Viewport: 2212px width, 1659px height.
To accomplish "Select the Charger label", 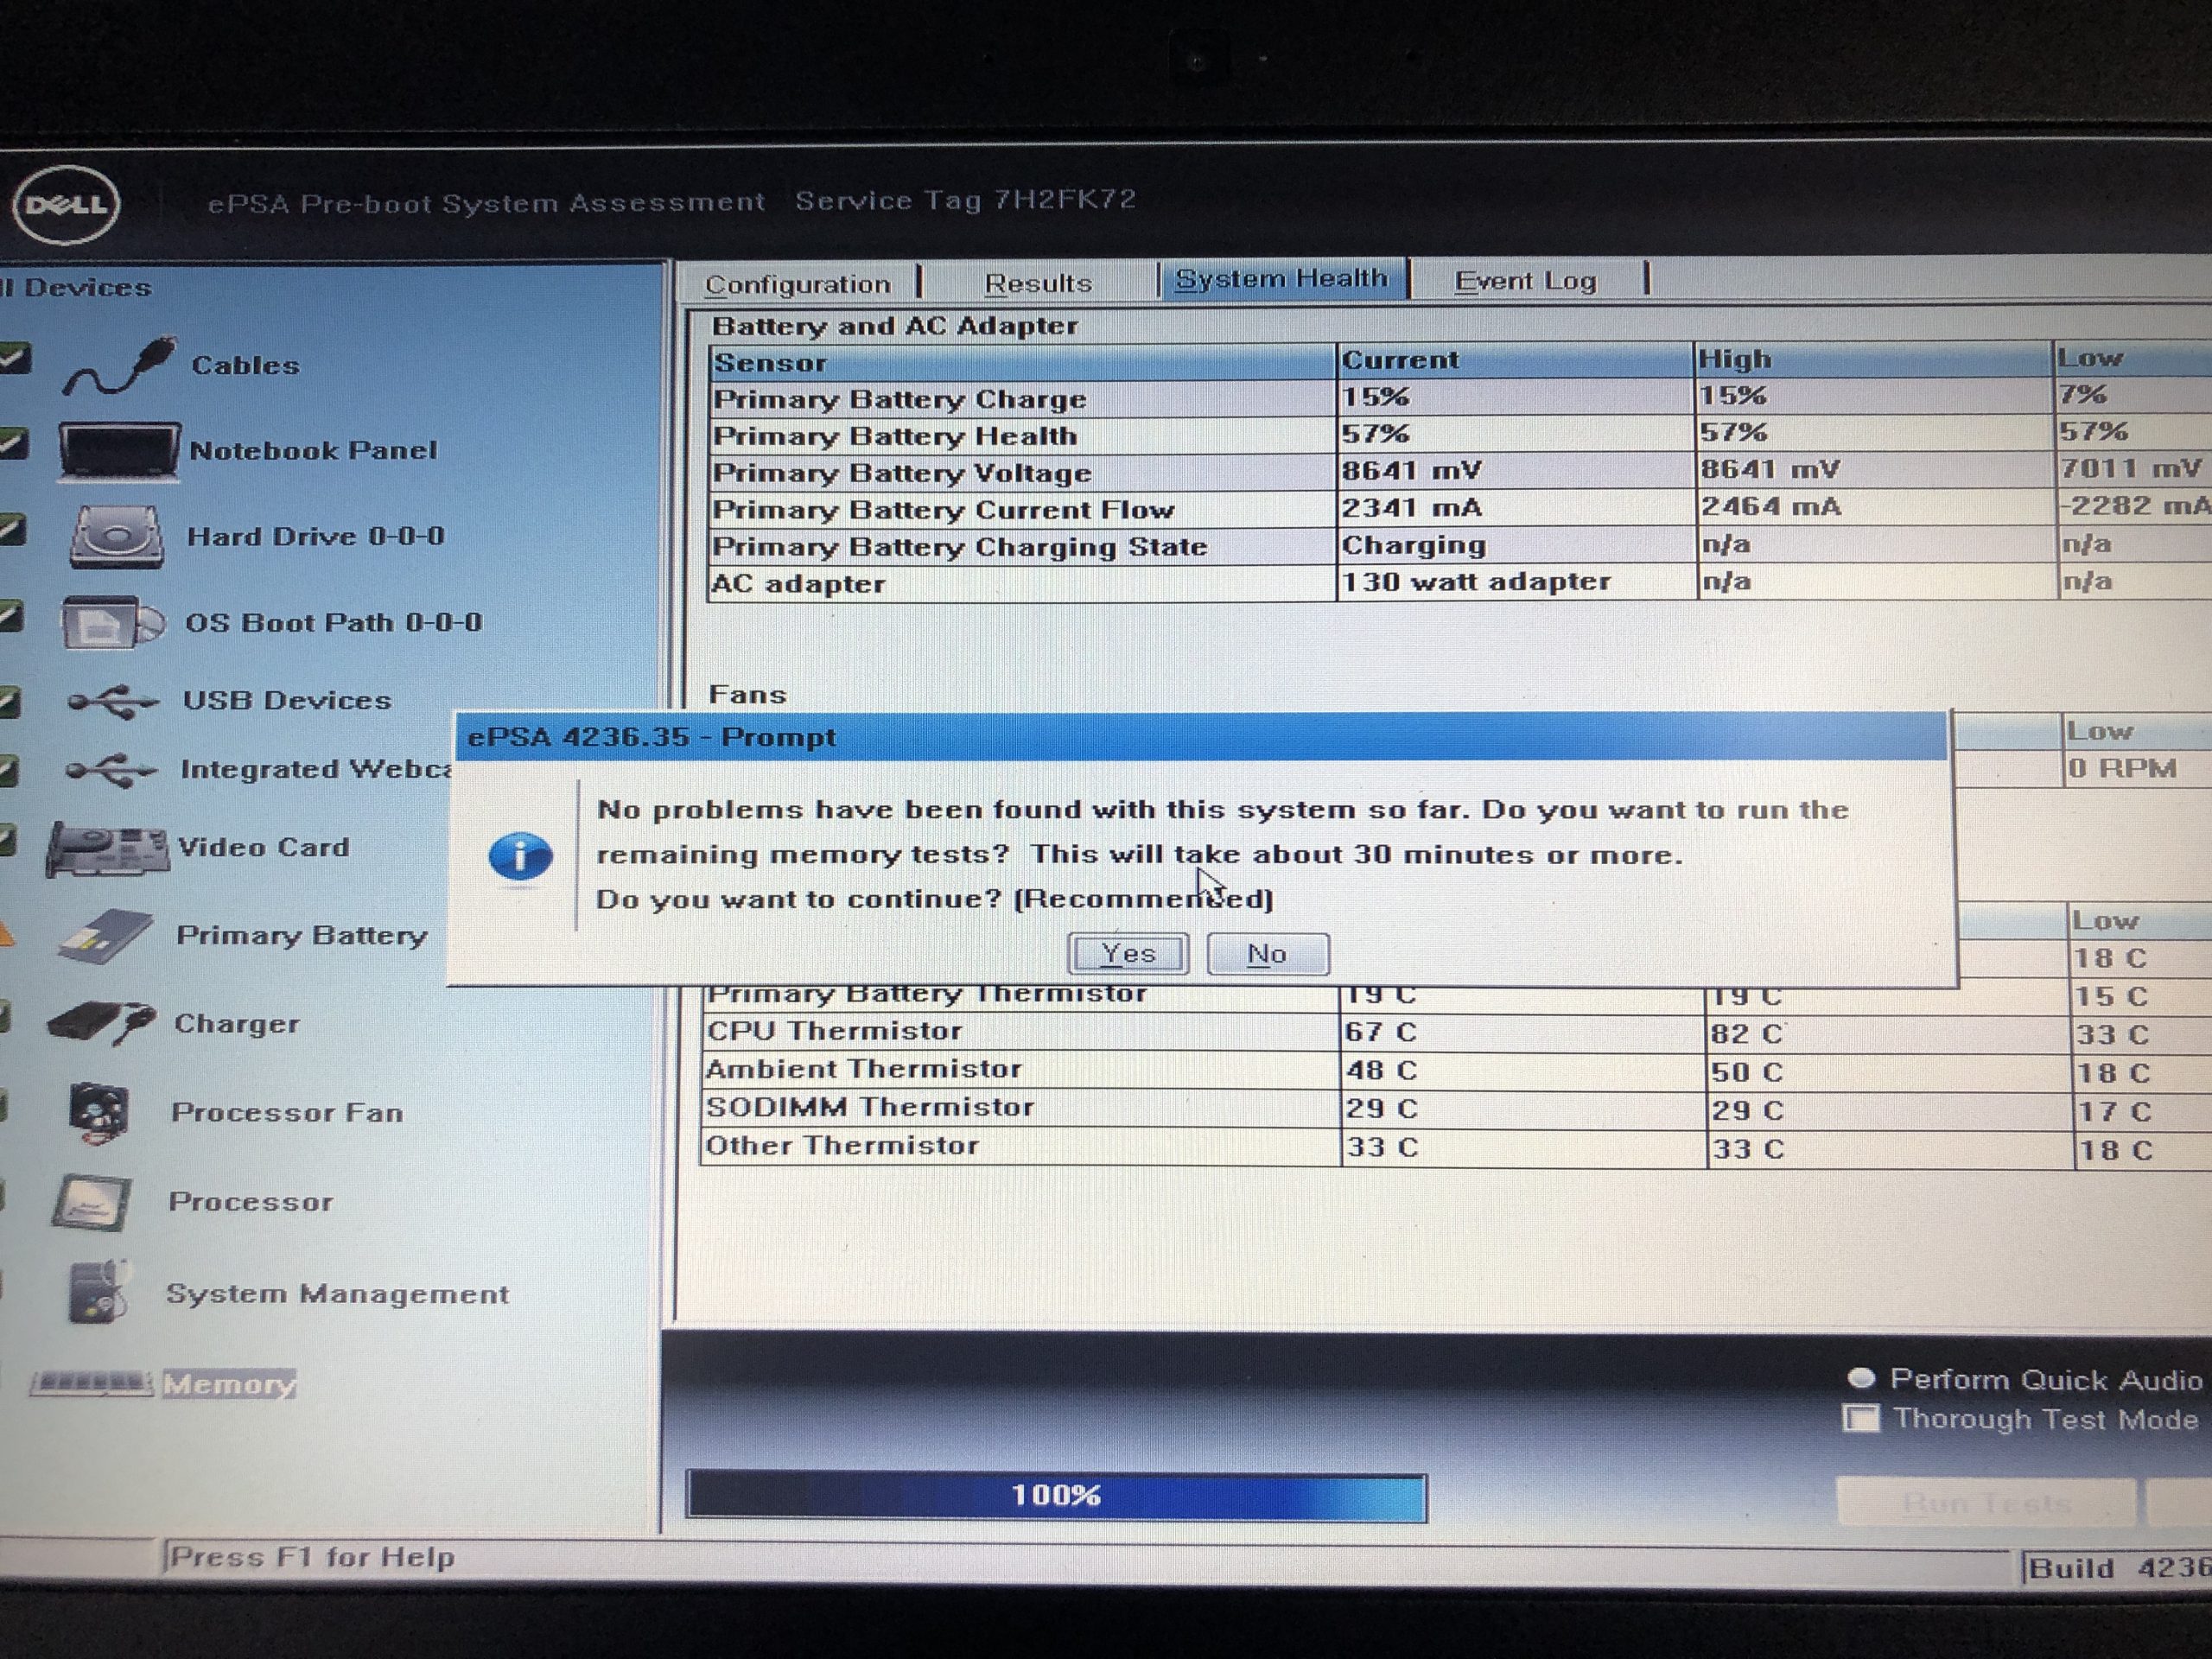I will (236, 1024).
